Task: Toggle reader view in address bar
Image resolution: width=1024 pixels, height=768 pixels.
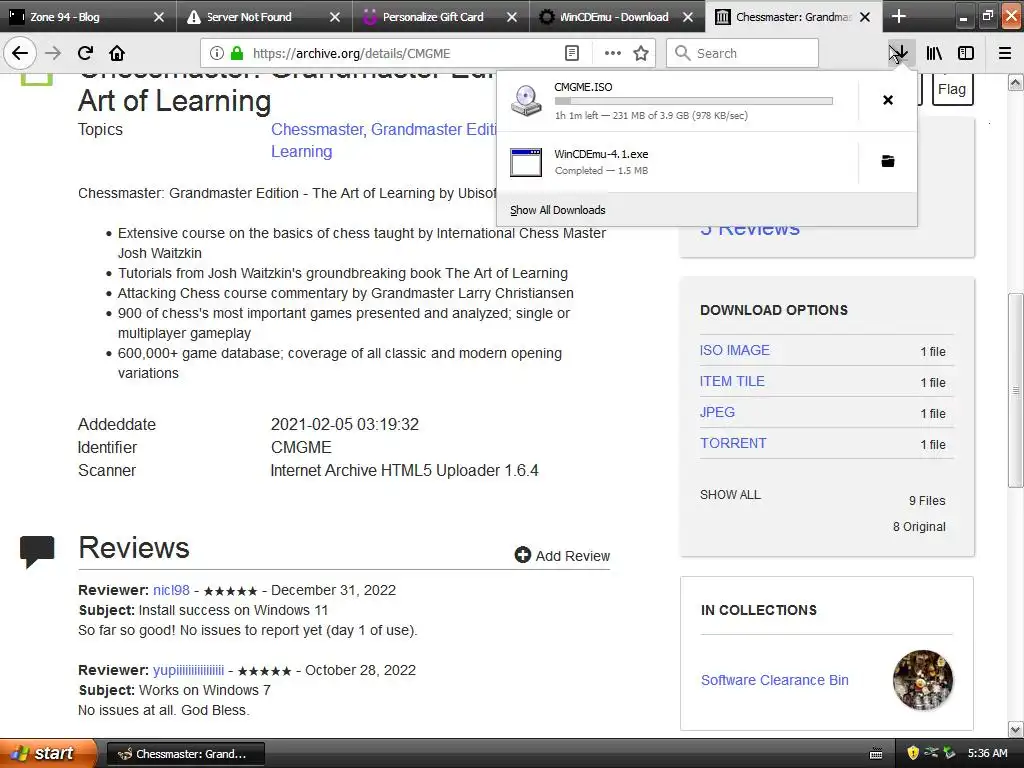Action: [x=572, y=53]
